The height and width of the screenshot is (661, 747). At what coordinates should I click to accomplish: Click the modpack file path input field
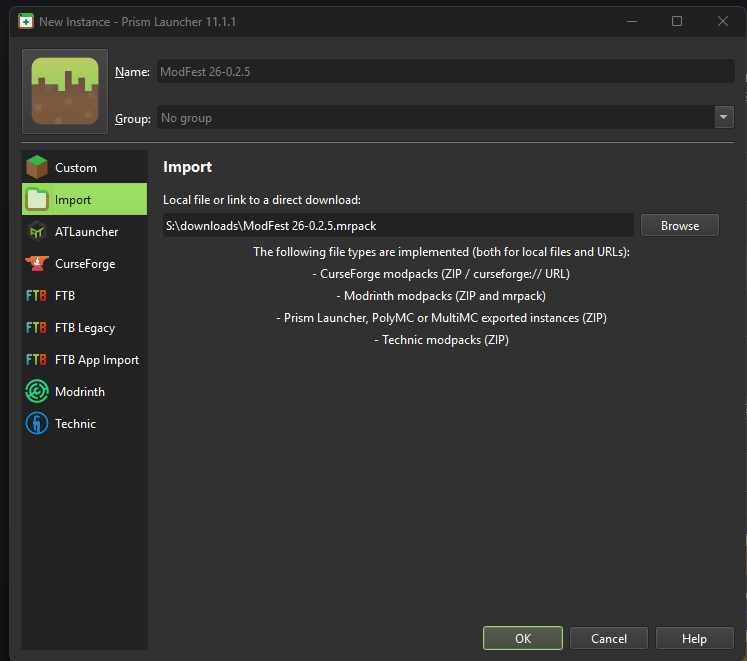[x=398, y=225]
